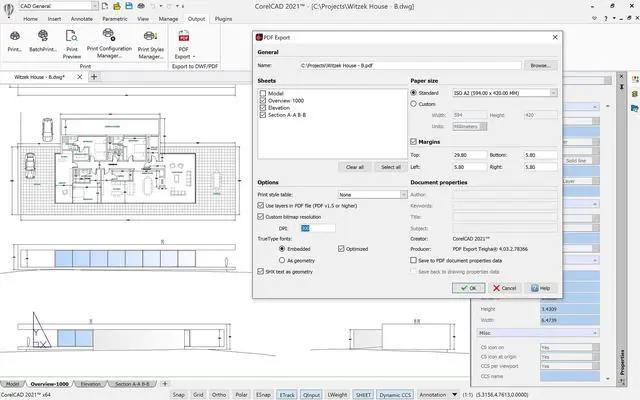Open the Plugins ribbon tab

(223, 19)
